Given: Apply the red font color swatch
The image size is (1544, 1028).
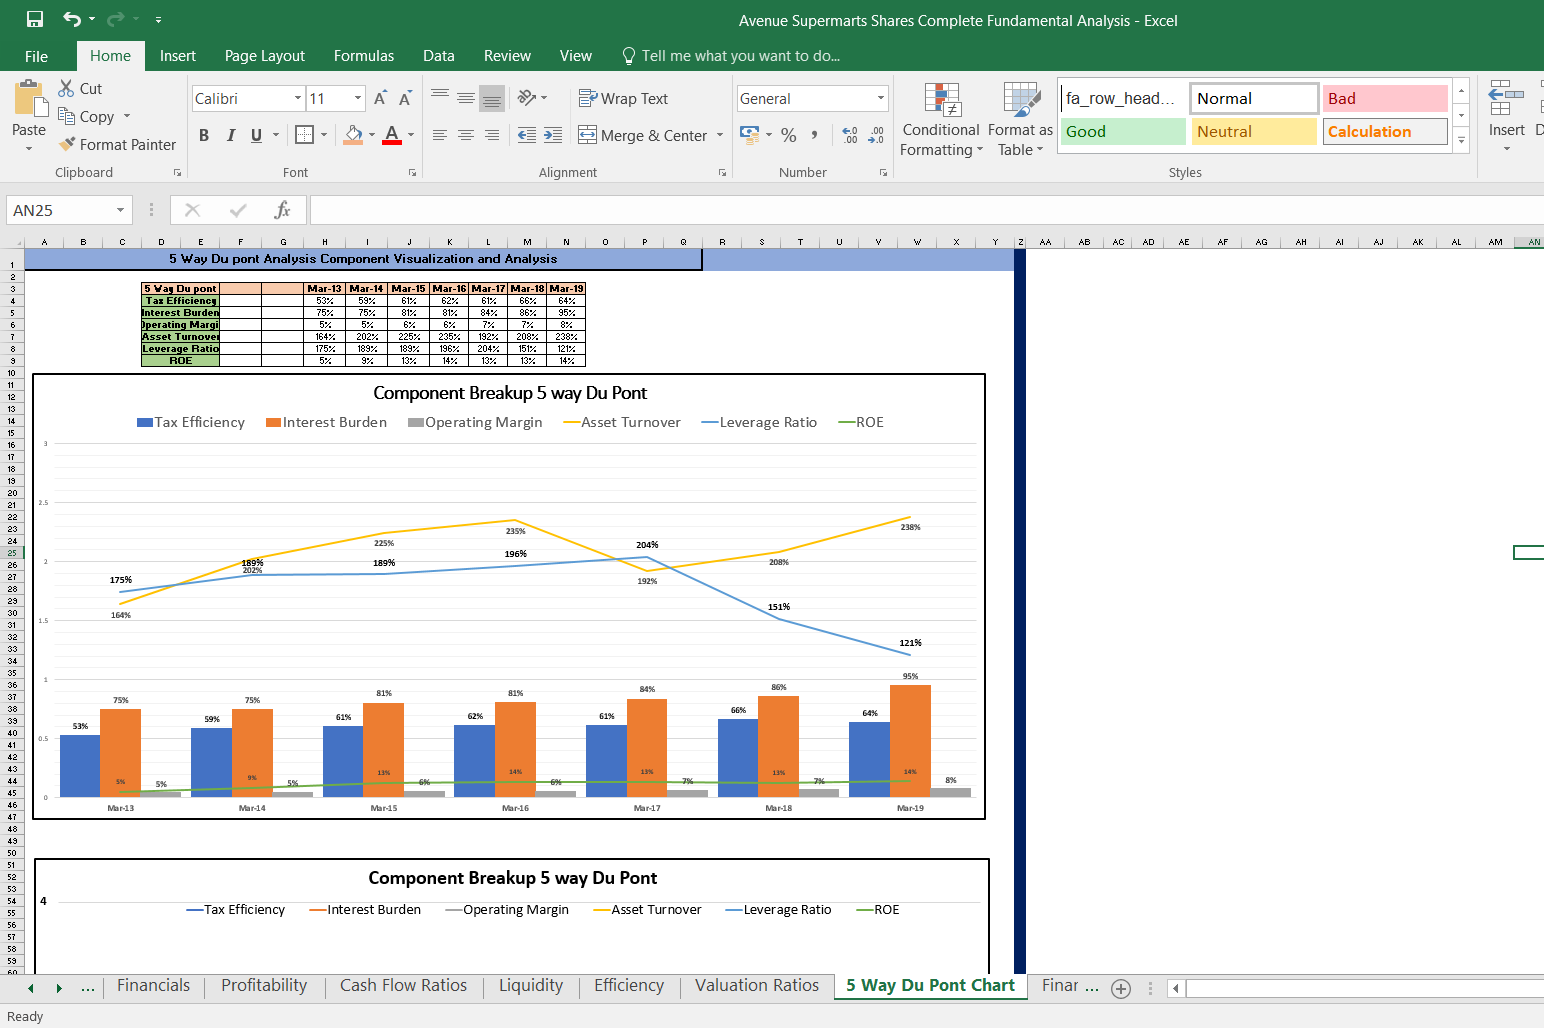Looking at the screenshot, I should [x=392, y=135].
